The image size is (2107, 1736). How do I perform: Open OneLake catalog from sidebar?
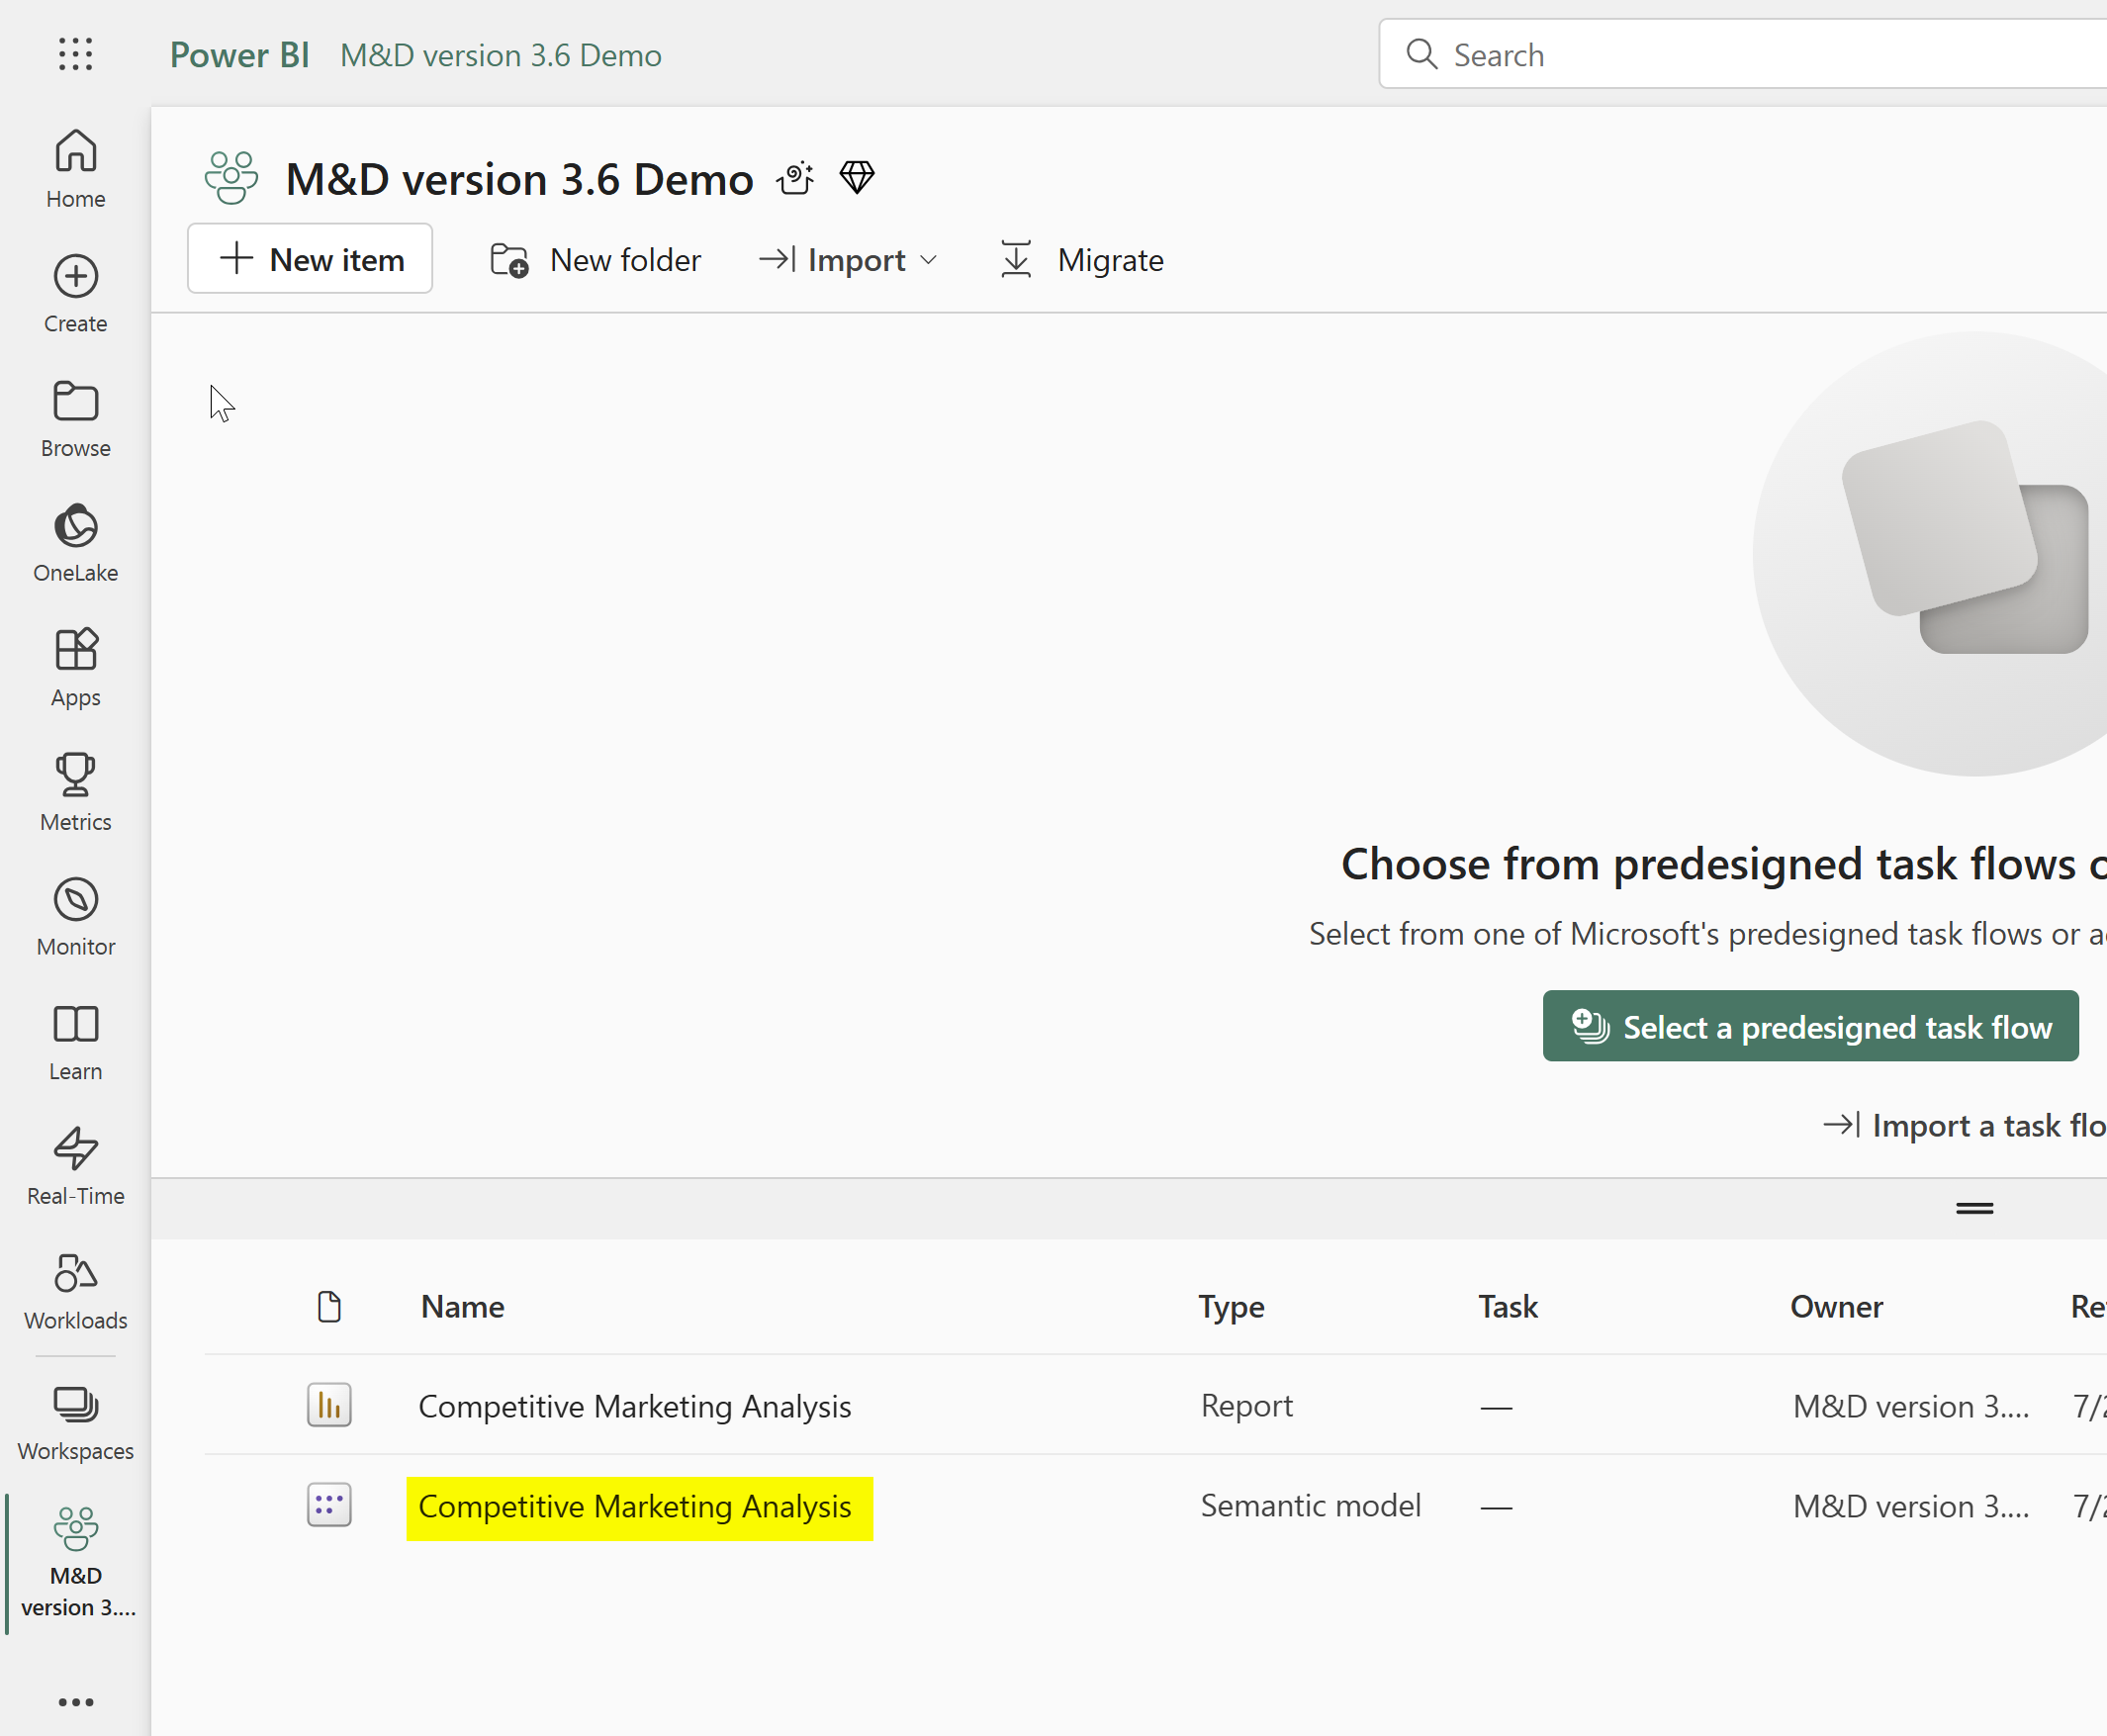(75, 543)
